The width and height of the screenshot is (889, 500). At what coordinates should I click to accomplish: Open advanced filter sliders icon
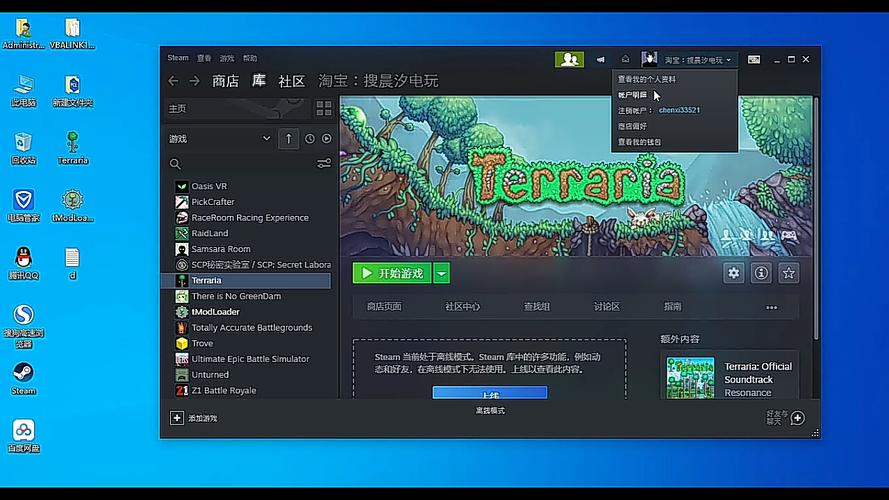click(x=324, y=164)
